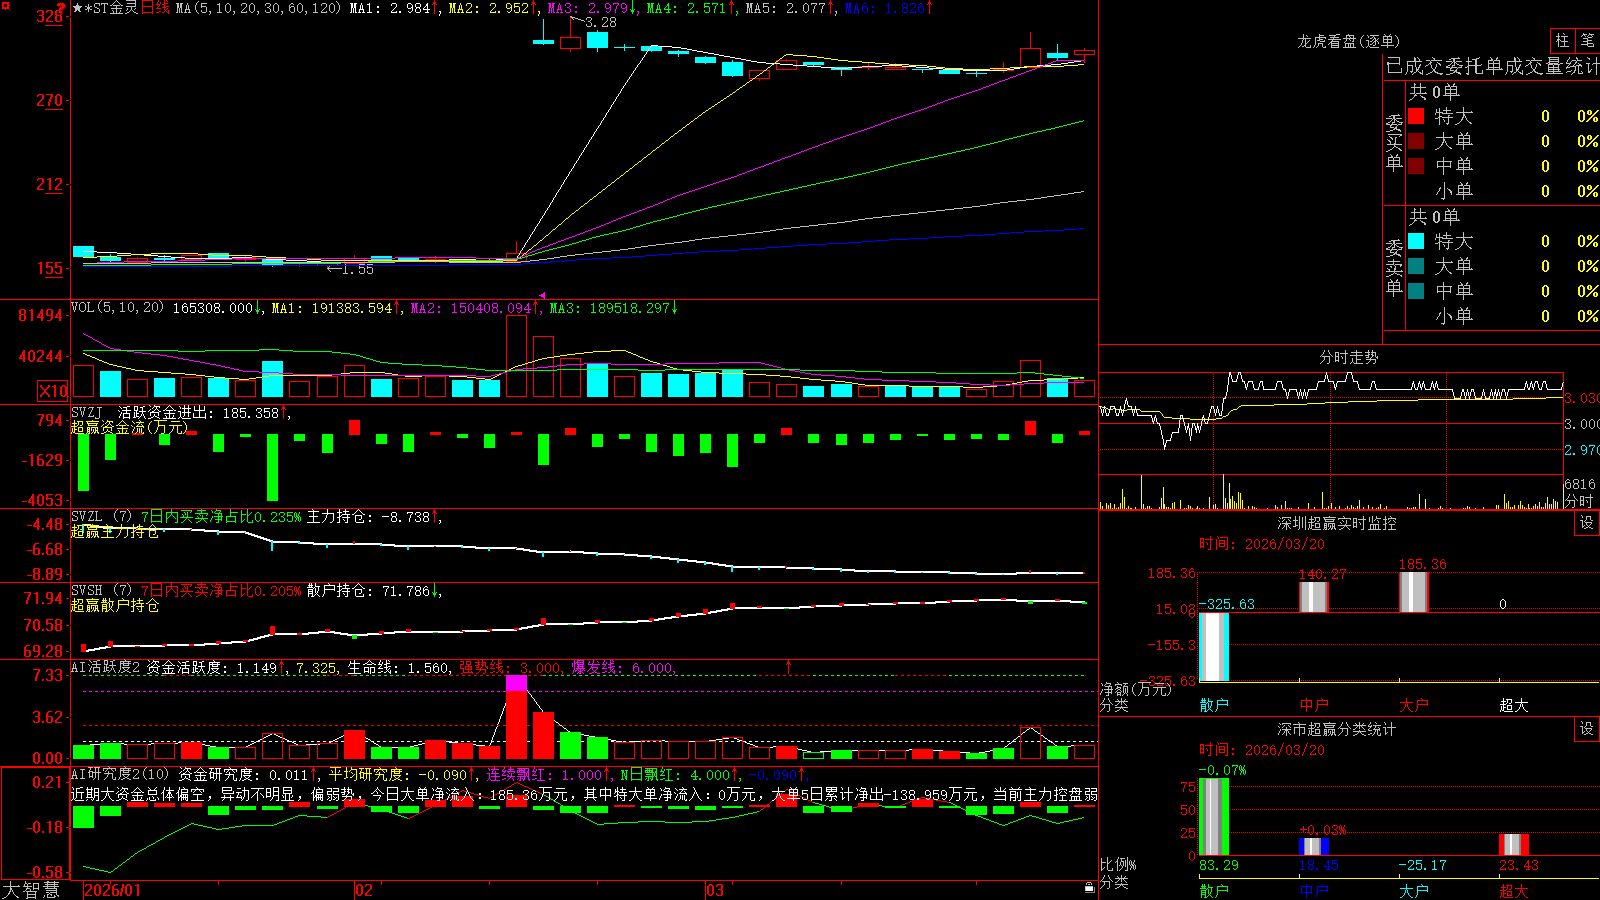Click the 委卖单 vertical label
This screenshot has height=900, width=1600.
coord(1394,268)
